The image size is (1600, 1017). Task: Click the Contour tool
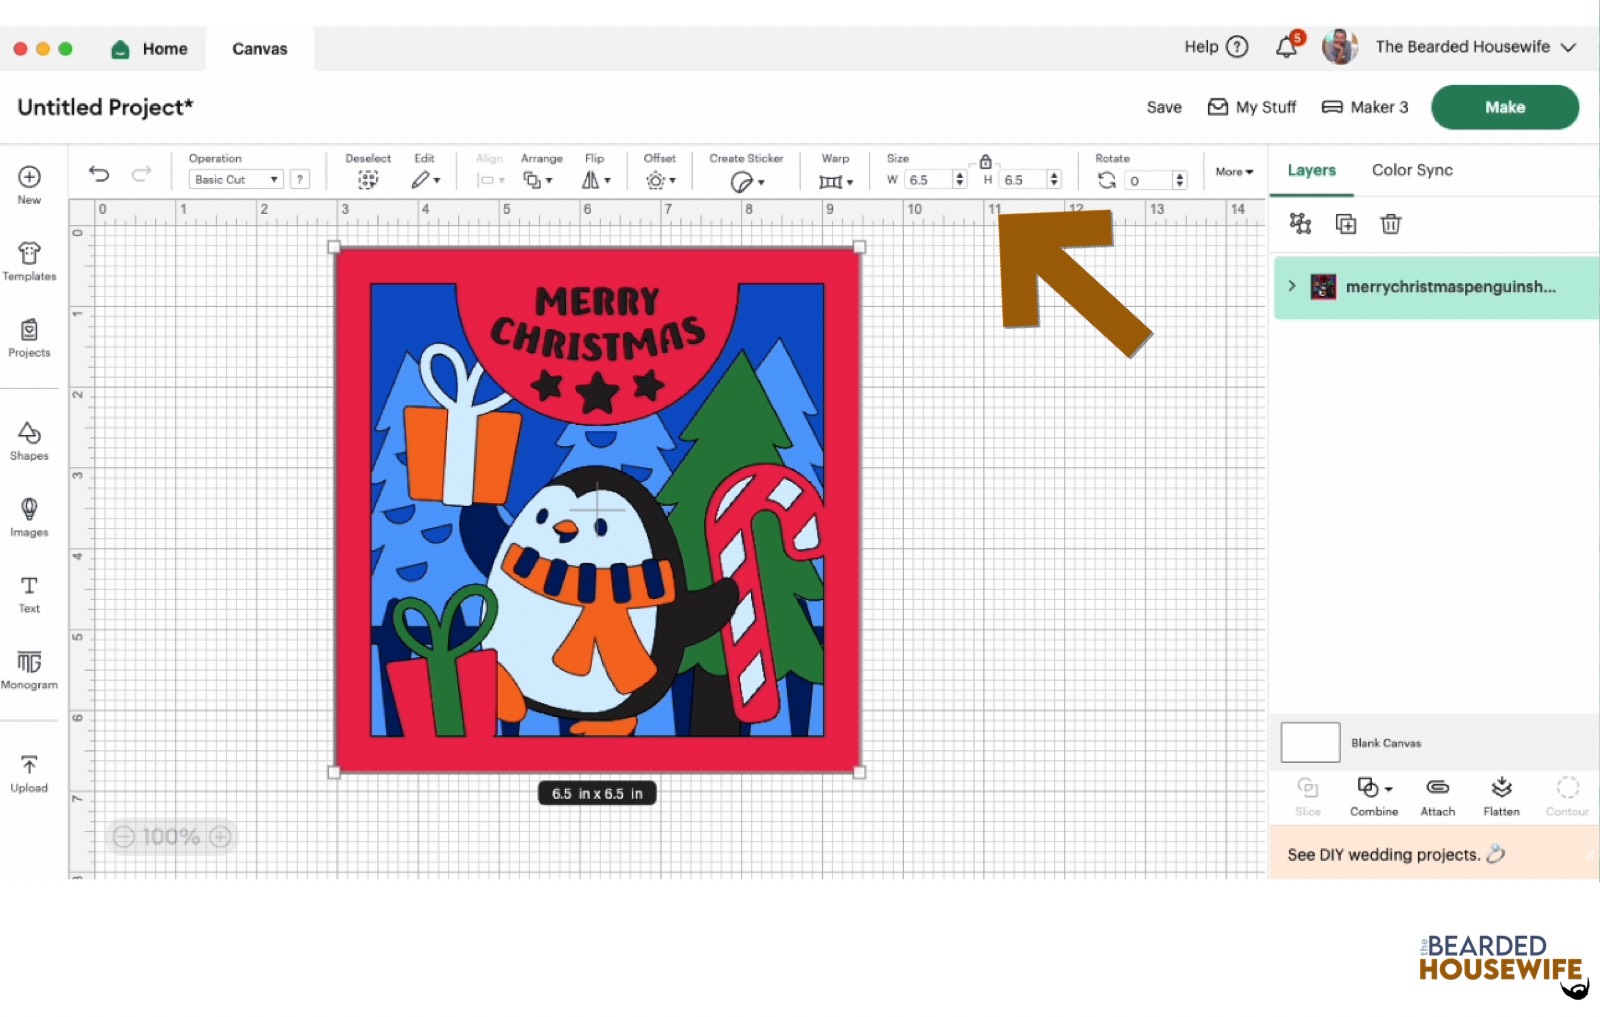click(x=1567, y=797)
